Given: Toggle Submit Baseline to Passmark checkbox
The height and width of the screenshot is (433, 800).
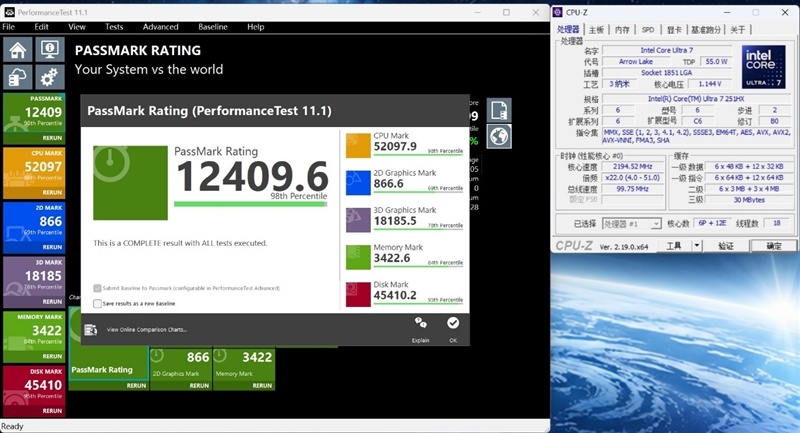Looking at the screenshot, I should [97, 288].
